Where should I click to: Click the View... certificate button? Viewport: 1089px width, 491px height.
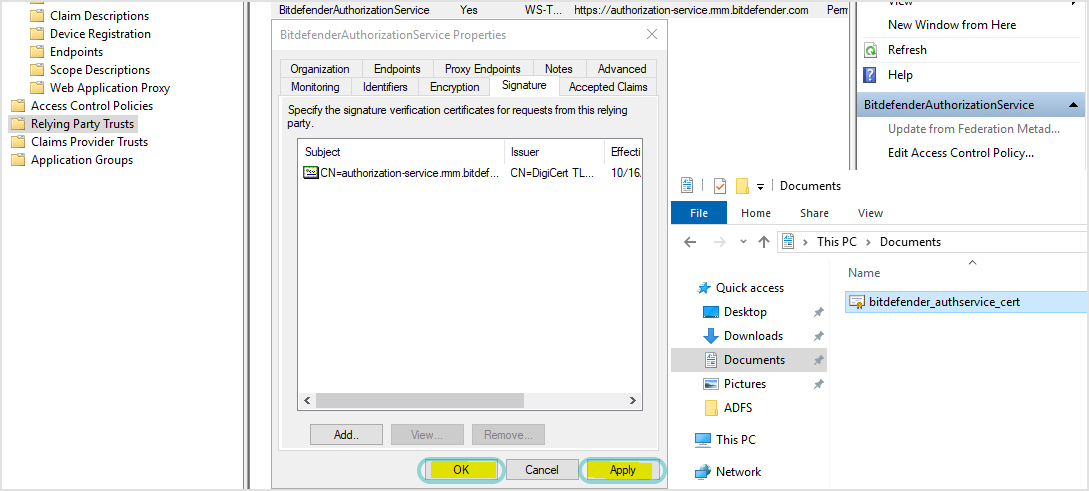coord(427,435)
